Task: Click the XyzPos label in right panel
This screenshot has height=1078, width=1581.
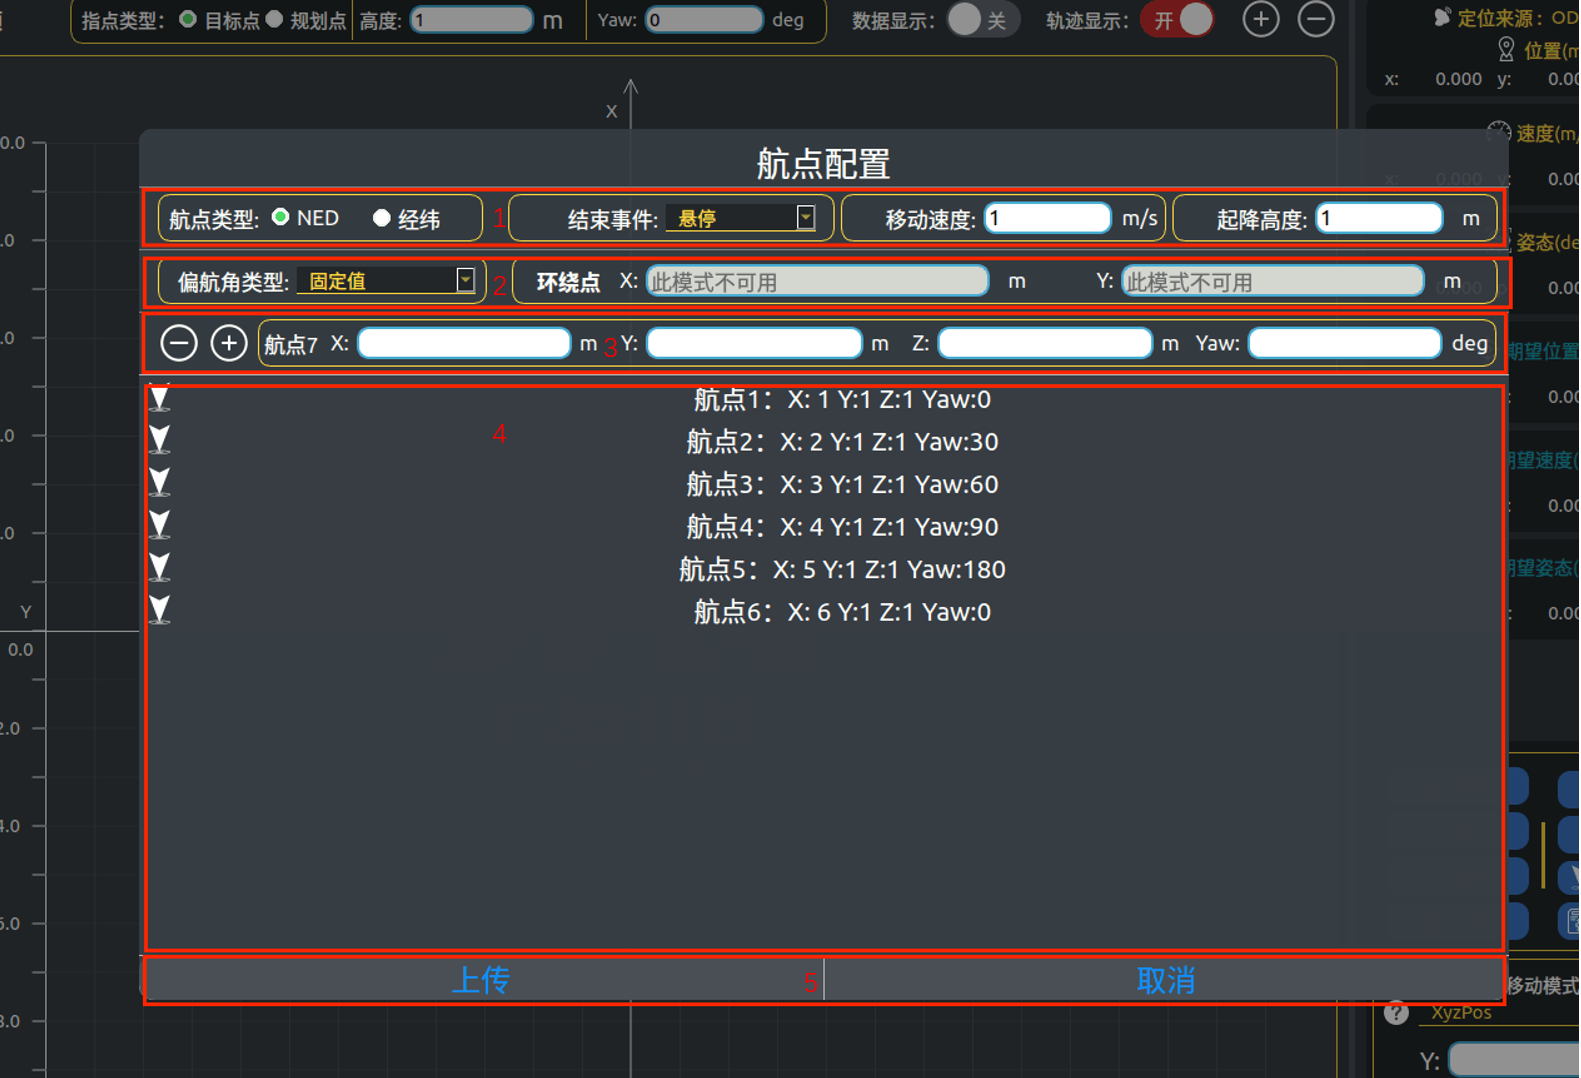Action: tap(1460, 1012)
